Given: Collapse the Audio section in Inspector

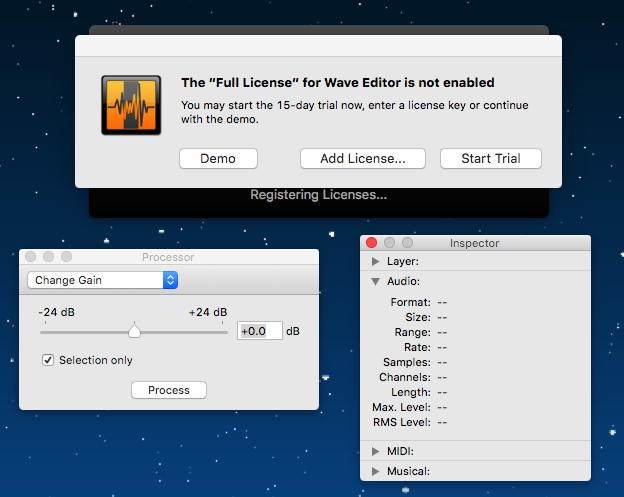Looking at the screenshot, I should [x=375, y=281].
